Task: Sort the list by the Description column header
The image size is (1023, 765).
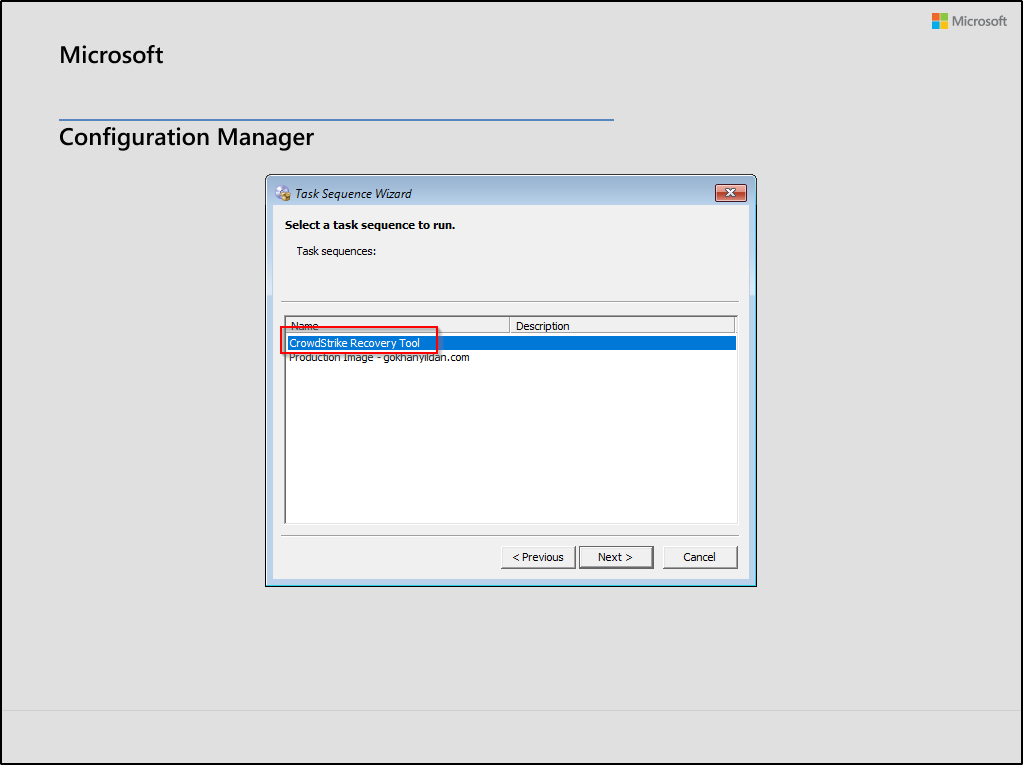Action: pyautogui.click(x=622, y=325)
